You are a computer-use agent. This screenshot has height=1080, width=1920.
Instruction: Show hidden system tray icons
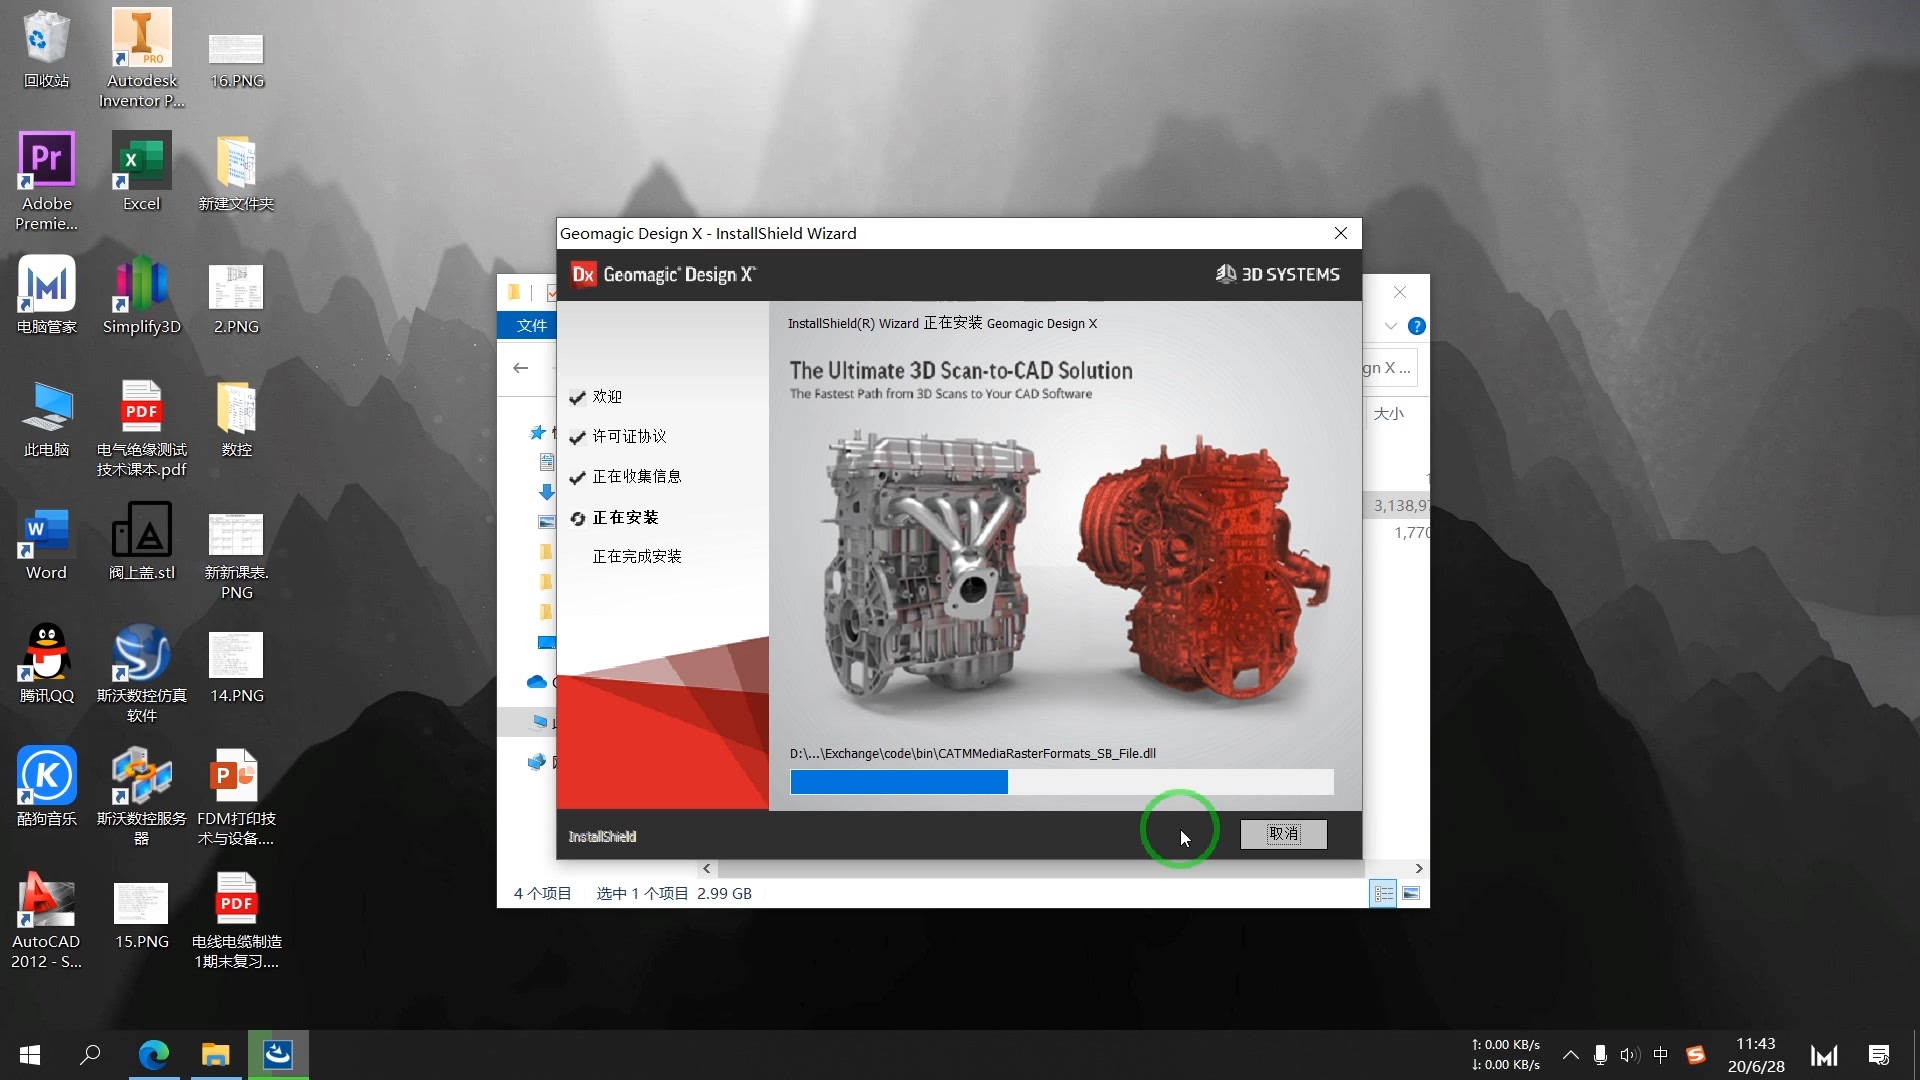tap(1570, 1055)
